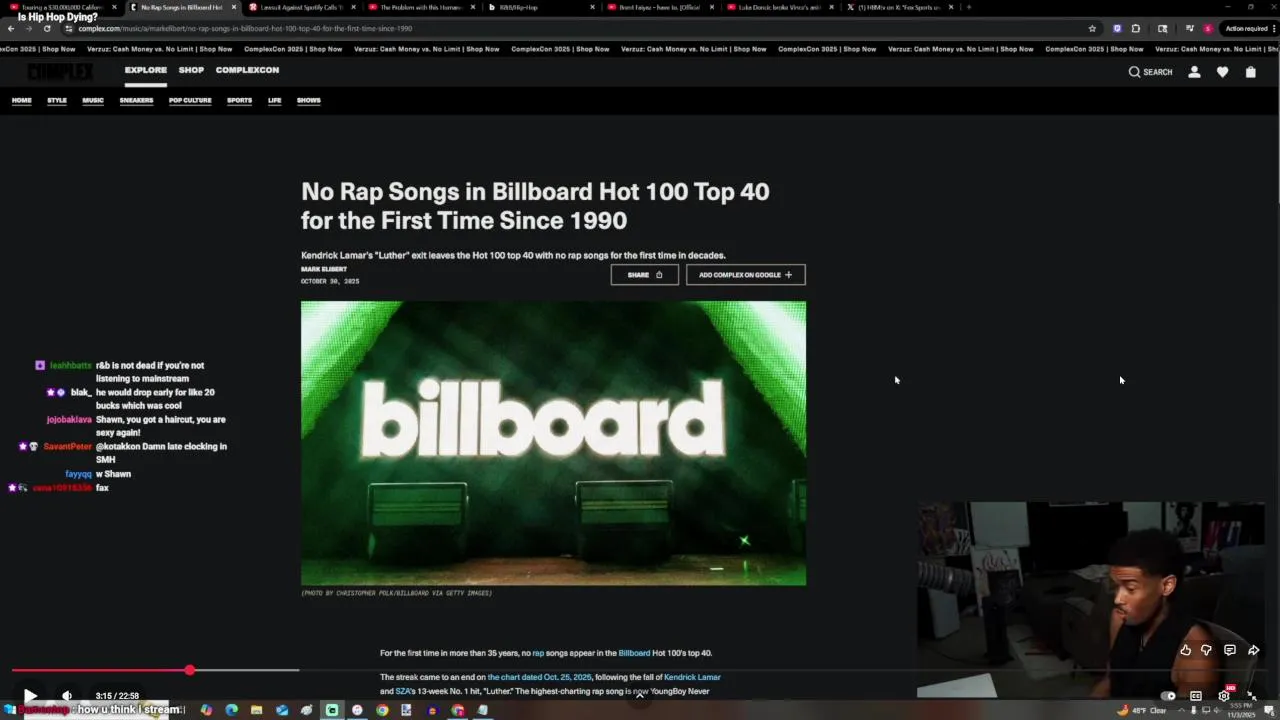Open the notification center icon

[x=1270, y=710]
